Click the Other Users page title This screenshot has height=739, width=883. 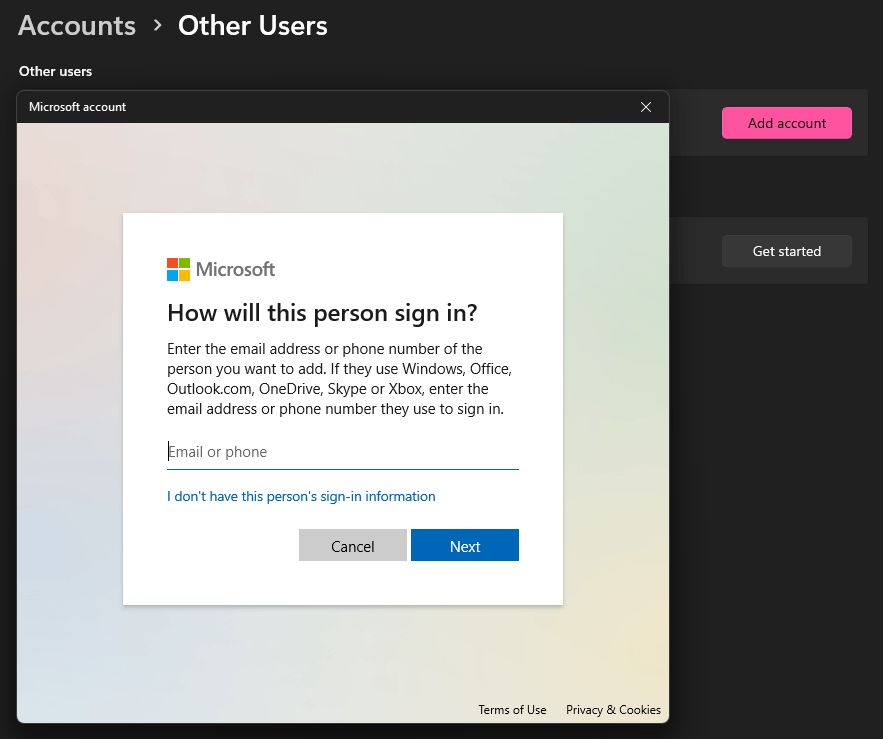point(253,26)
